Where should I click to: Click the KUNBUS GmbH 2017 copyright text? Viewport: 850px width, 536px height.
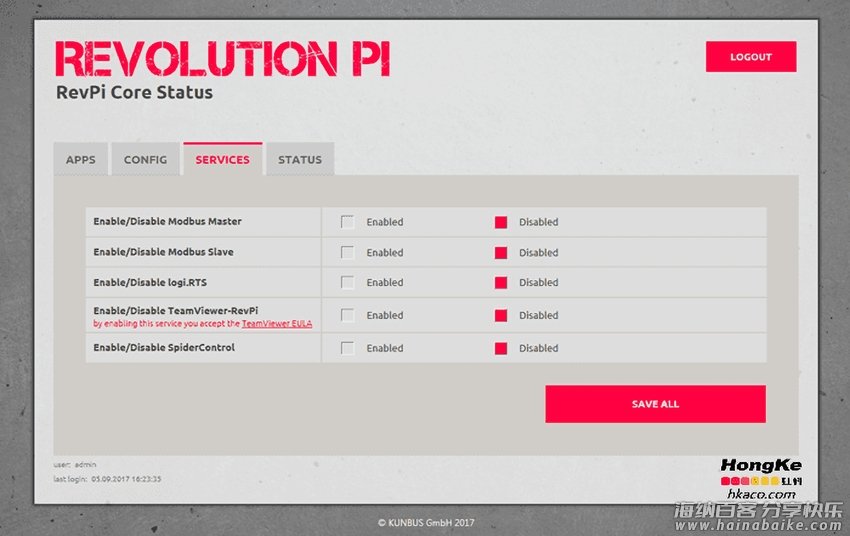(x=426, y=522)
